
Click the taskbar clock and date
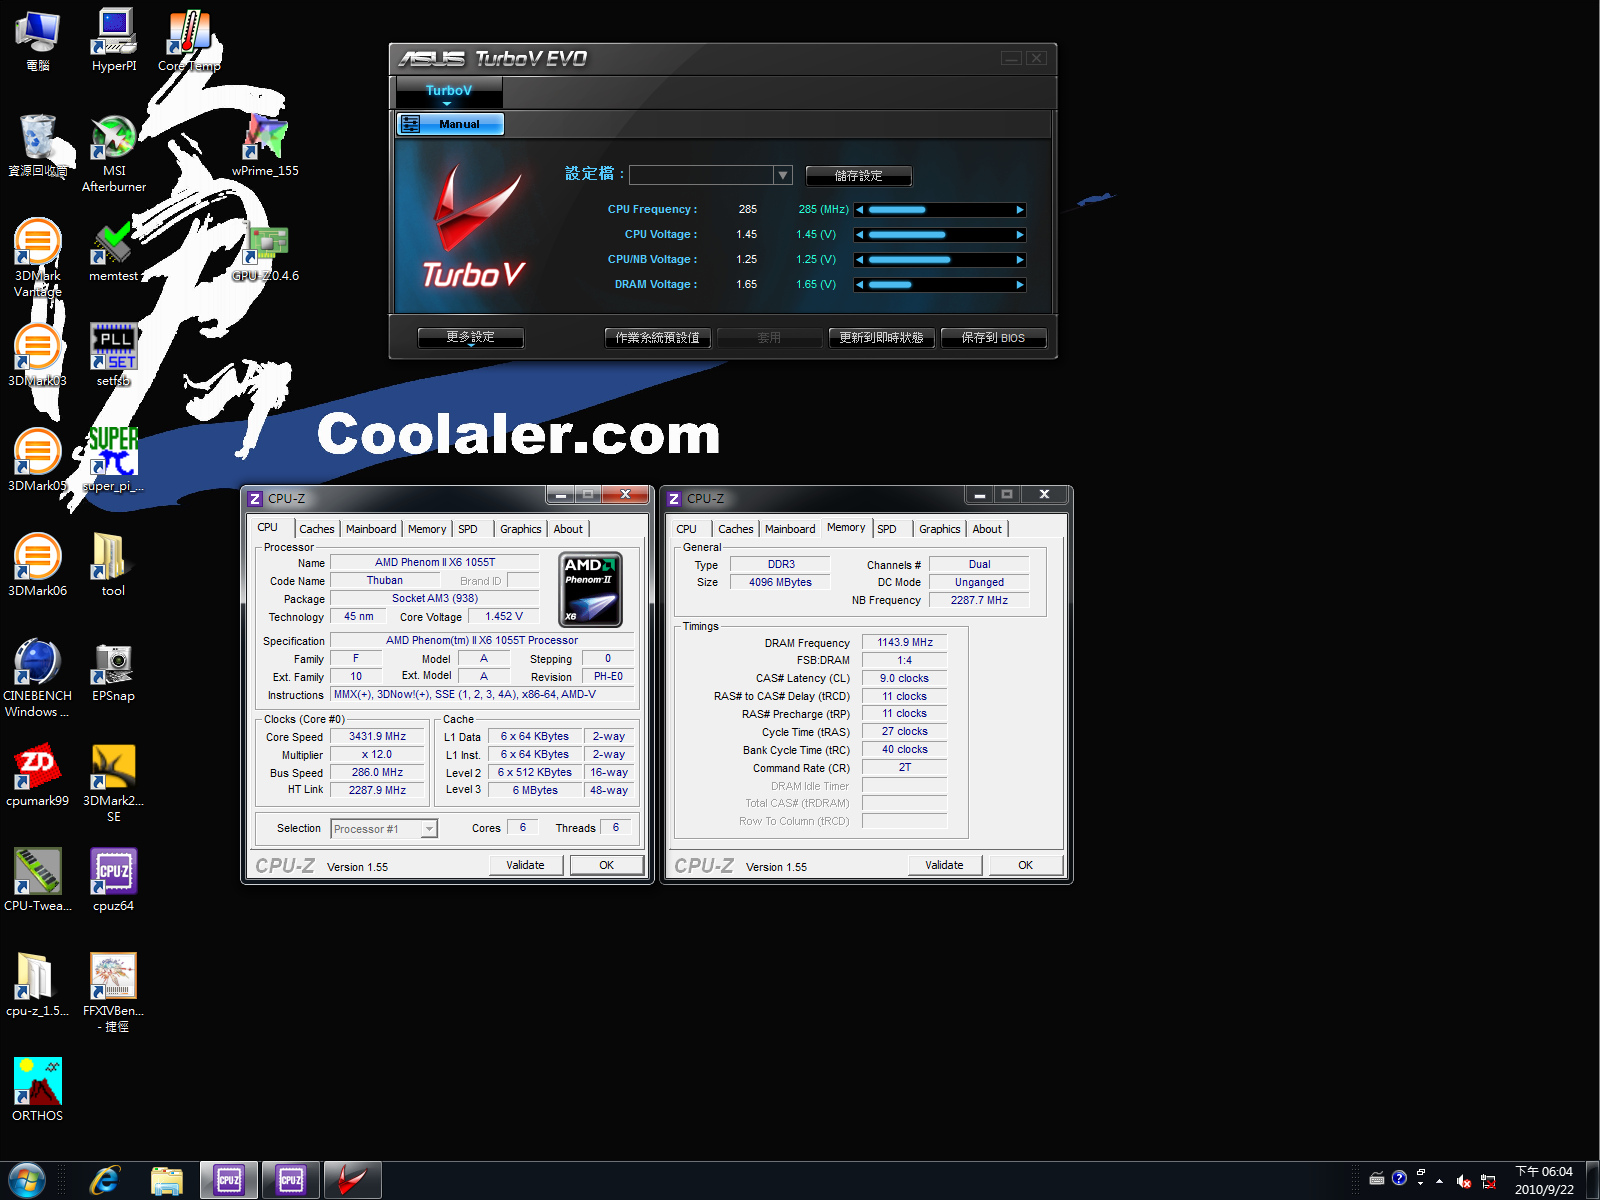pyautogui.click(x=1544, y=1181)
